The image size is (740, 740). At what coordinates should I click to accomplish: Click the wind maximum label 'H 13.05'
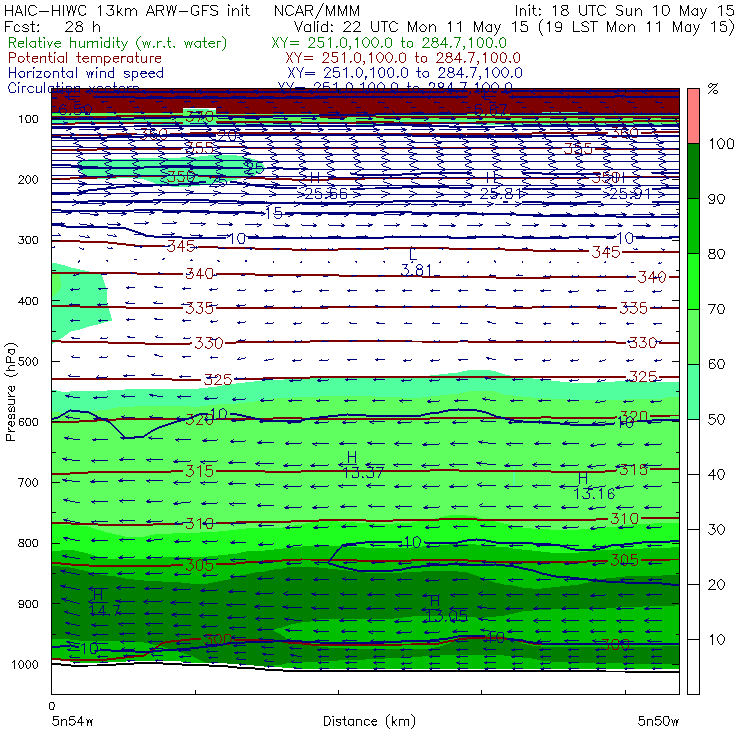coord(446,608)
